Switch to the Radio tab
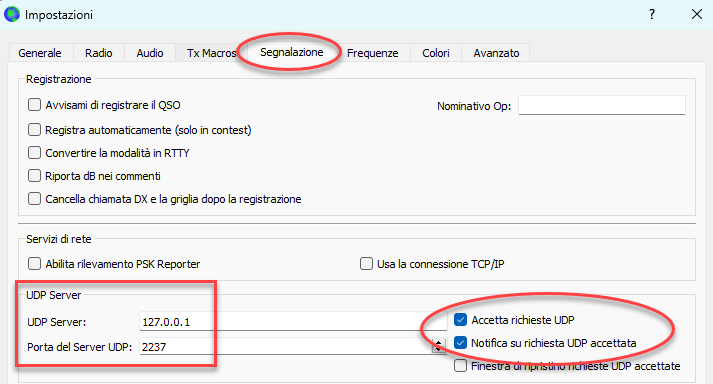713x384 pixels. (x=99, y=53)
